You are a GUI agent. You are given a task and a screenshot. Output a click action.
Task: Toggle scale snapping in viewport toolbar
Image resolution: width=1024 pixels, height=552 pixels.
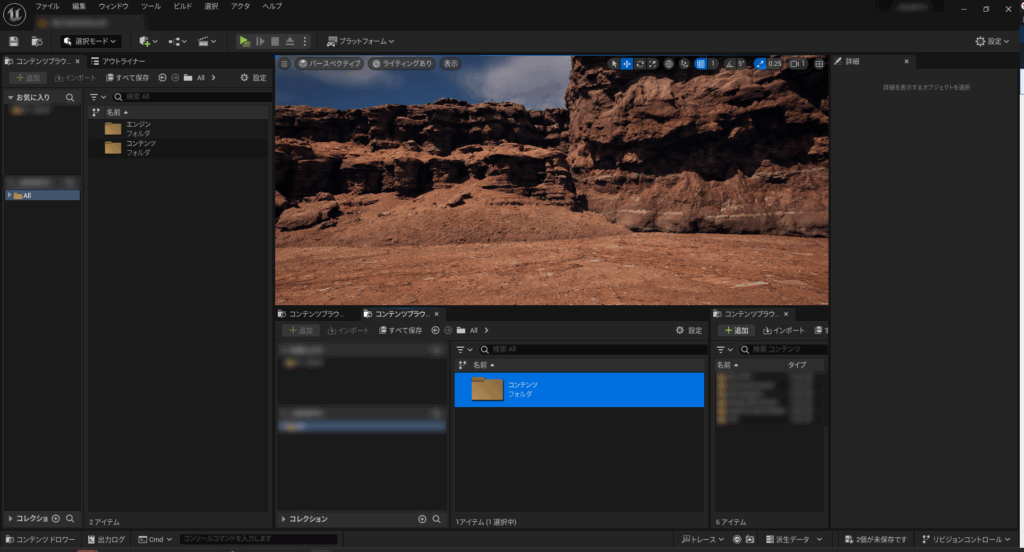pos(760,64)
